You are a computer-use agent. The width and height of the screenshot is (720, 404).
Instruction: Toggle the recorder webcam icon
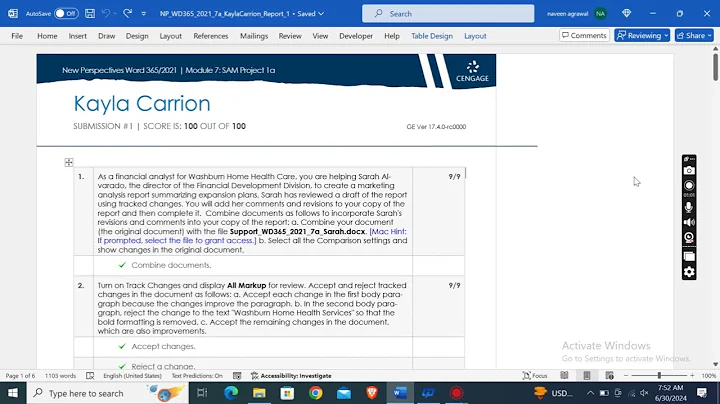click(x=689, y=237)
